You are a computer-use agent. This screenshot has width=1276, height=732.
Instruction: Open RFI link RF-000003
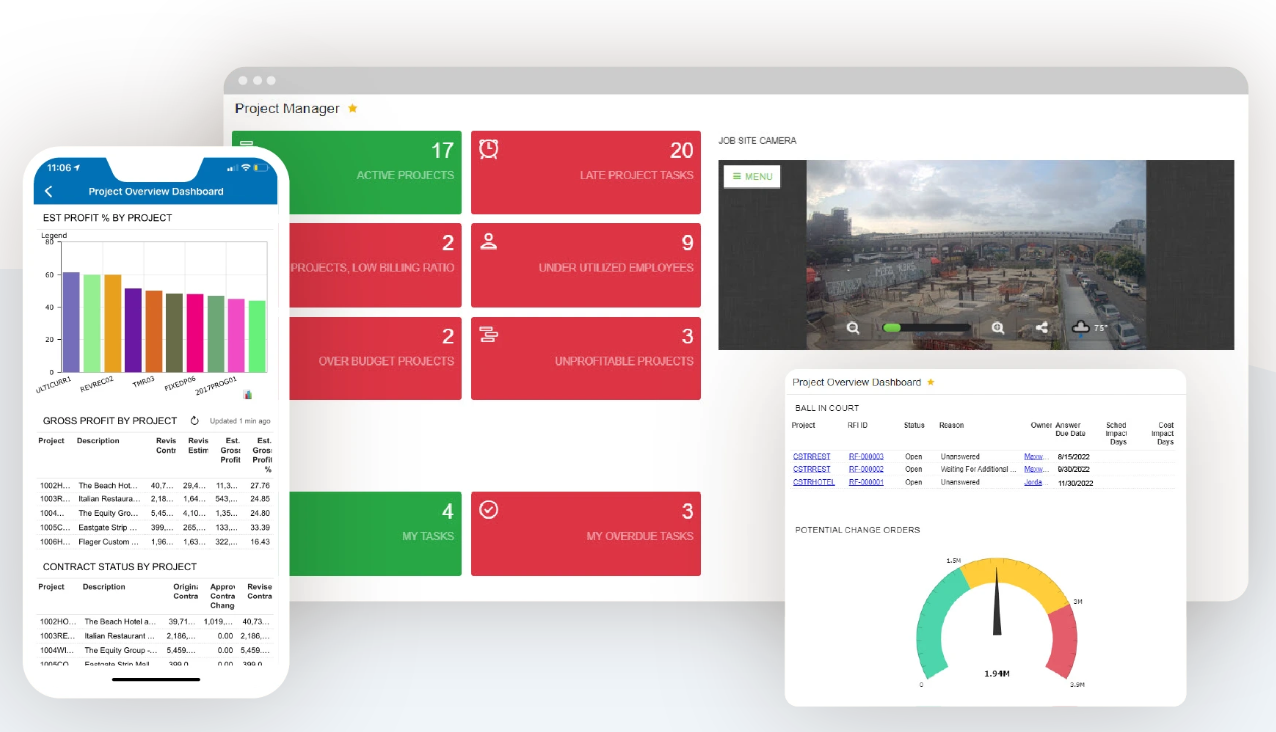click(866, 456)
